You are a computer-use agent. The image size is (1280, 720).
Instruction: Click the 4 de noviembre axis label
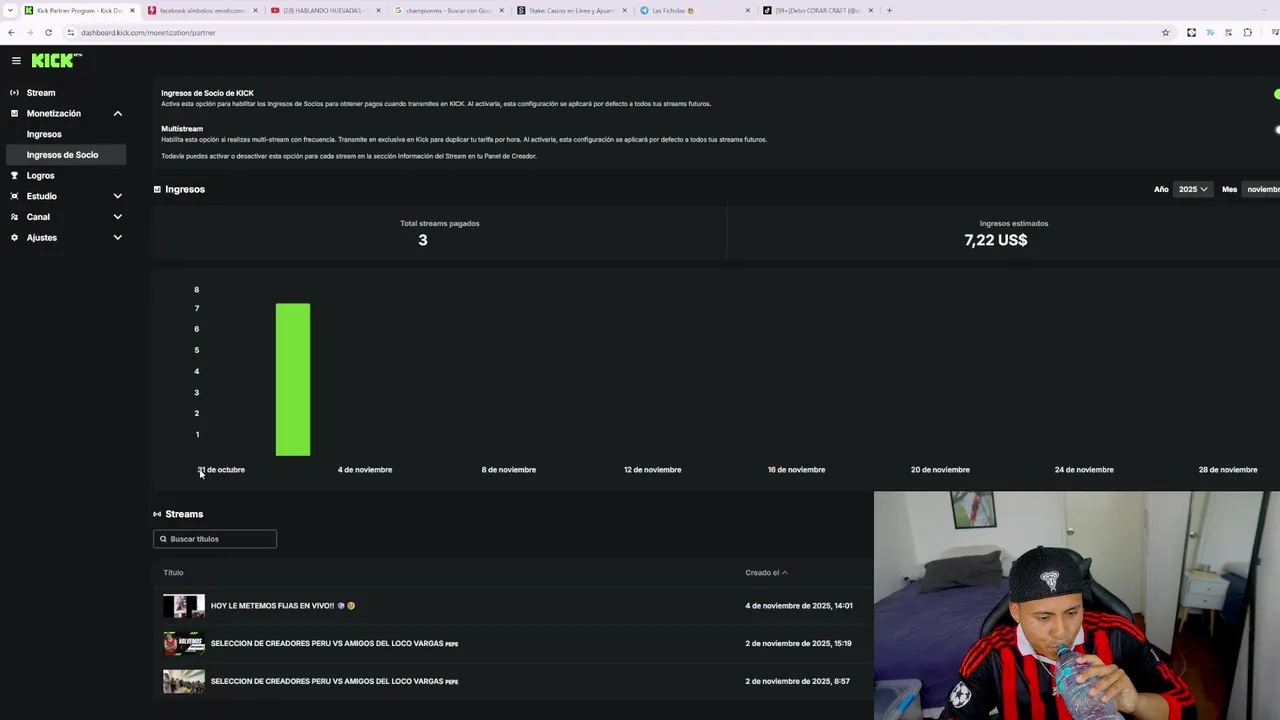(365, 470)
